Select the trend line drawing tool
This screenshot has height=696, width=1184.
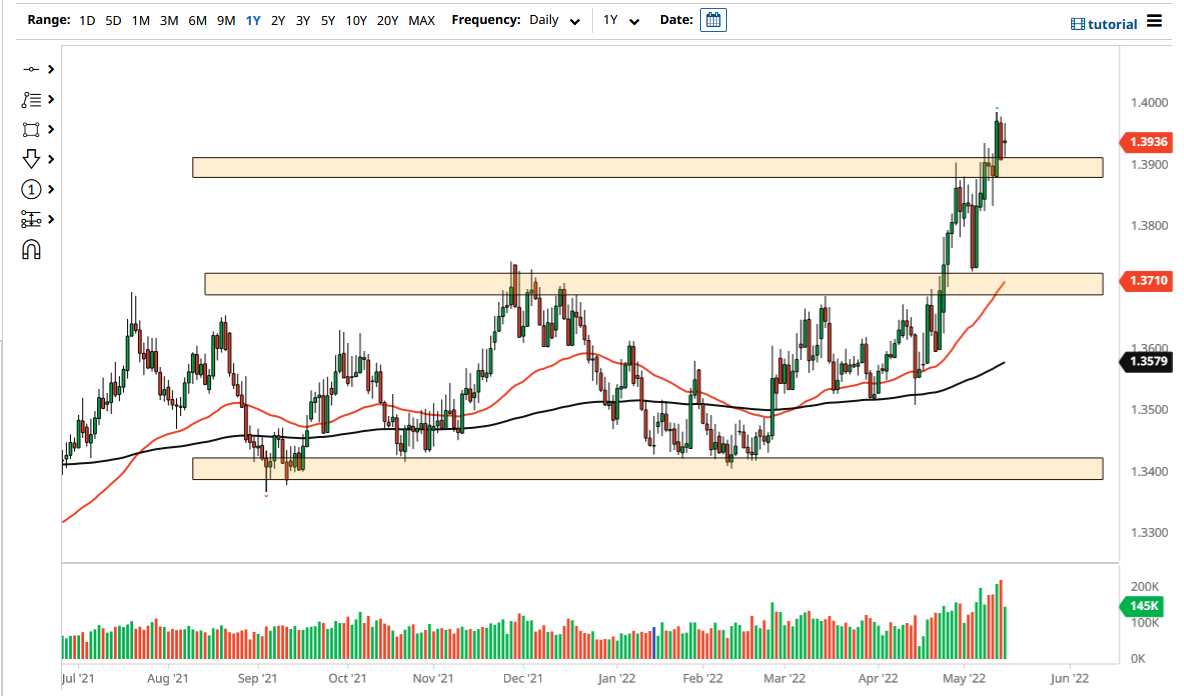(x=30, y=69)
